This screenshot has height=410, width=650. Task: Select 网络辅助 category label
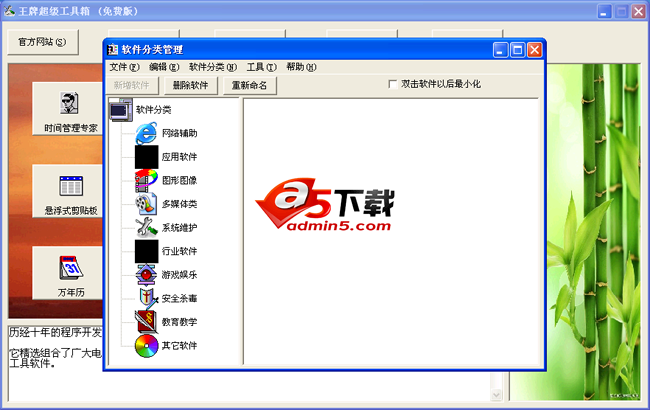[x=179, y=133]
